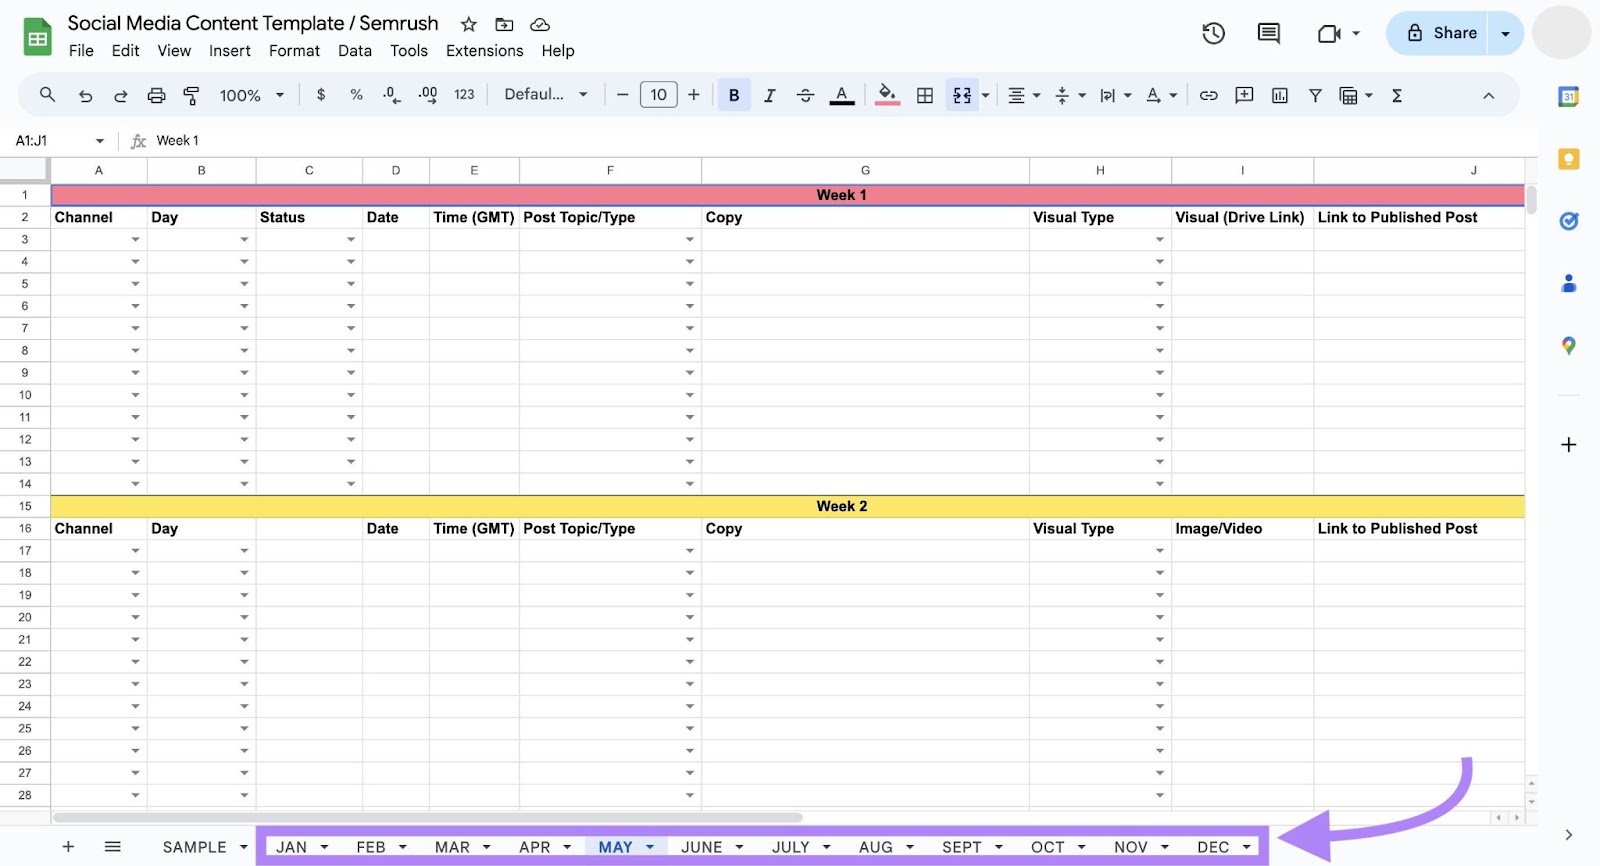Viewport: 1600px width, 866px height.
Task: Move document to folder icon
Action: 504,24
